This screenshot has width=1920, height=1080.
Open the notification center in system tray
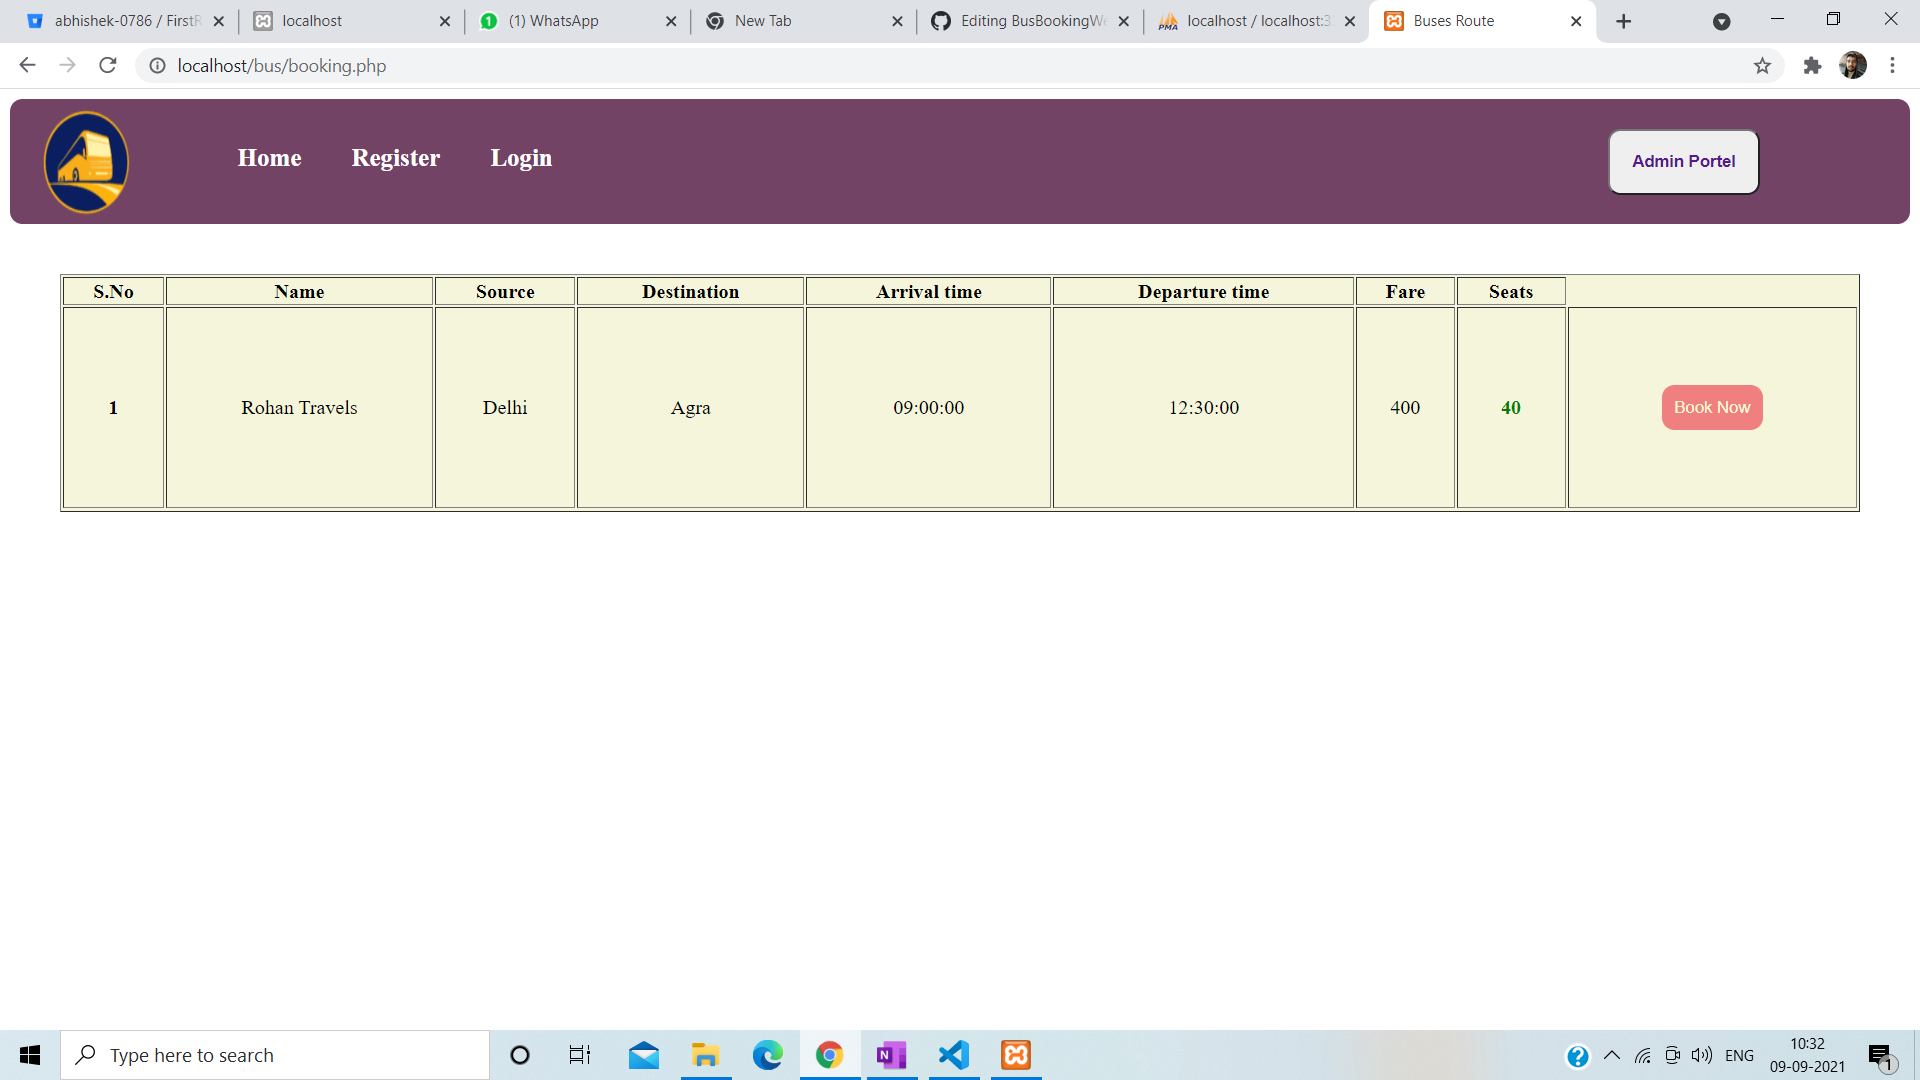point(1879,1054)
